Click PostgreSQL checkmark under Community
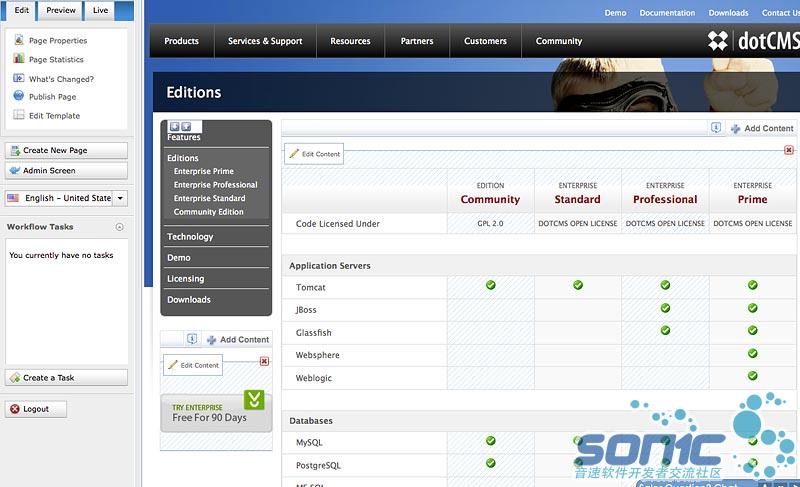Screen dimensions: 800x487 coord(490,463)
